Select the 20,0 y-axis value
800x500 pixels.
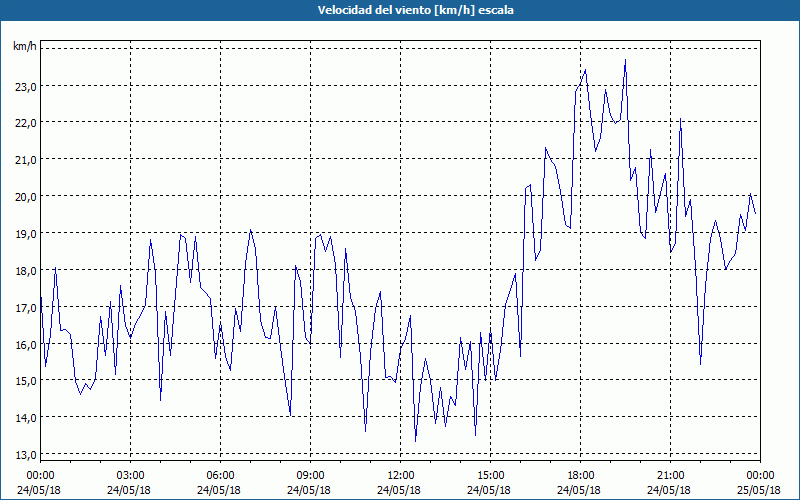[27, 197]
